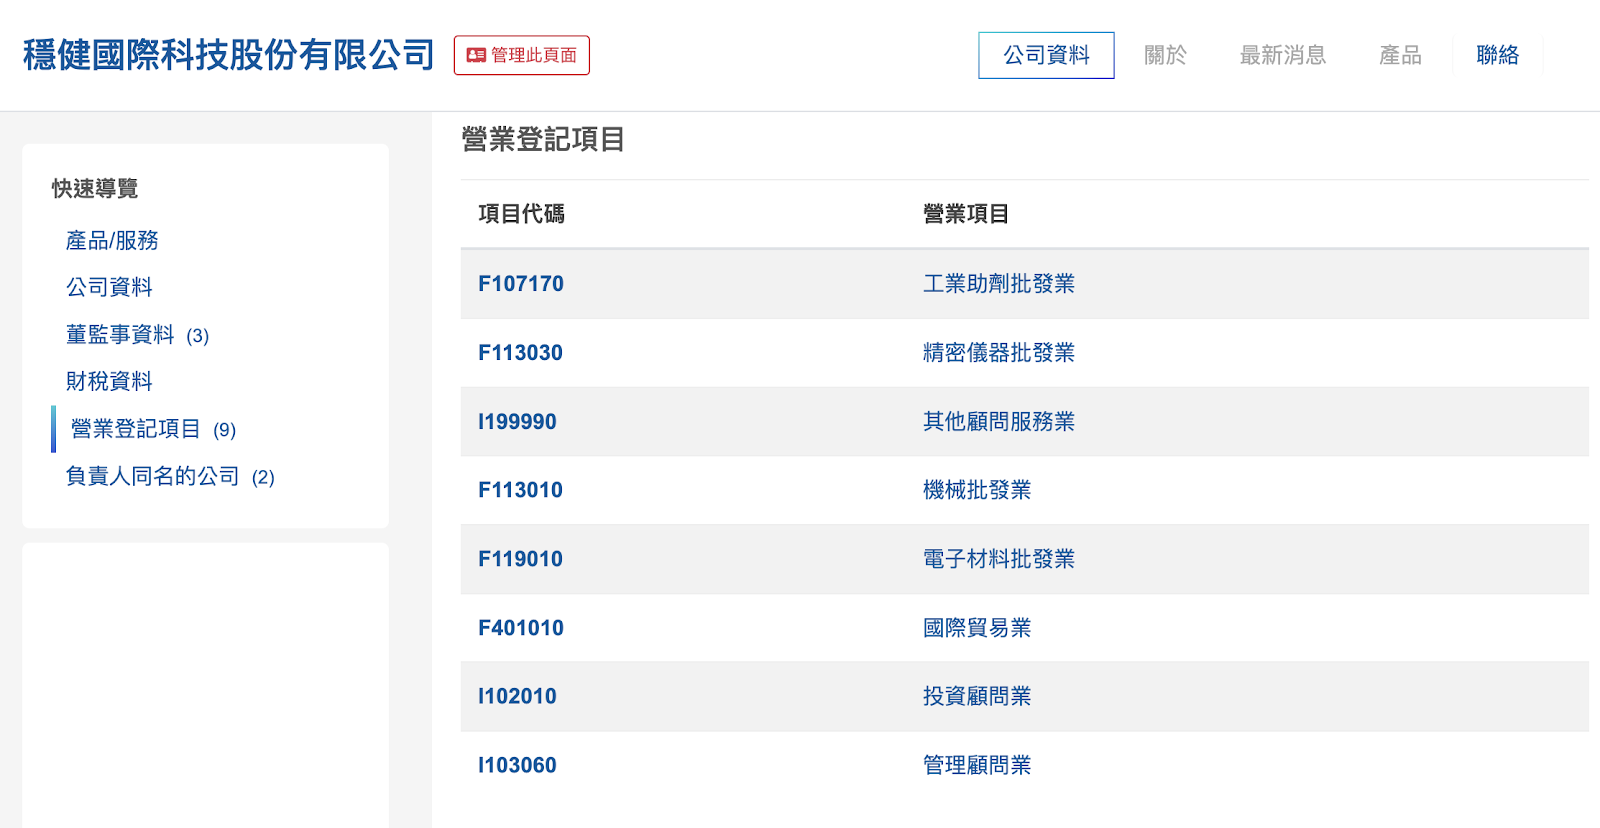
Task: Click the 管理此頁面 button
Action: click(x=521, y=55)
